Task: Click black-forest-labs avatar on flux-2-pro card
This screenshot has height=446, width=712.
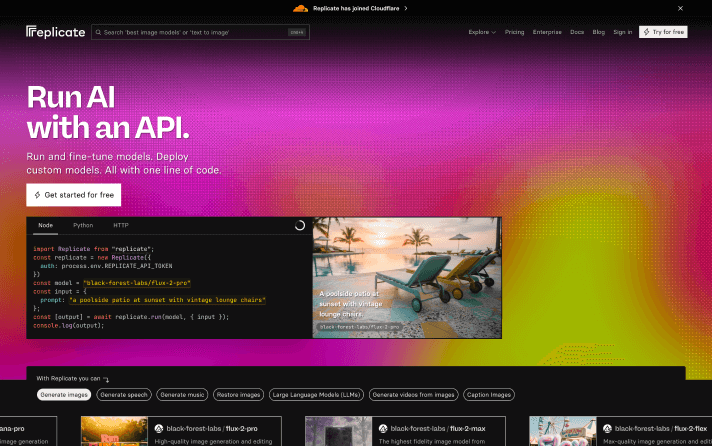Action: click(x=158, y=428)
